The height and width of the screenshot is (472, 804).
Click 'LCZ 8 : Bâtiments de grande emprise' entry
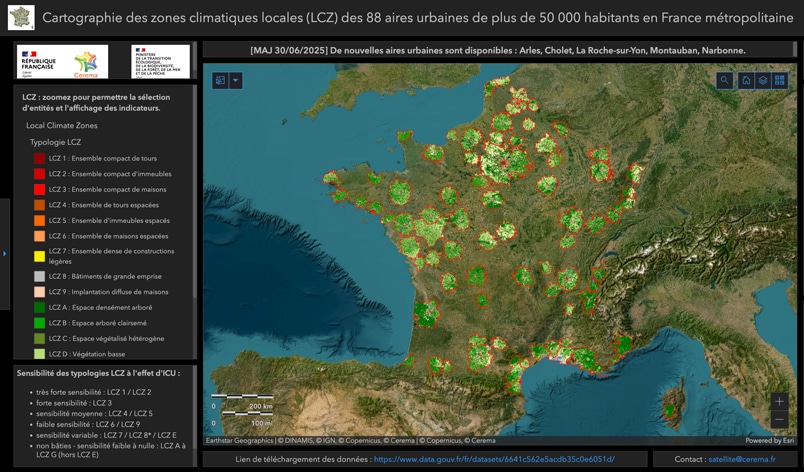click(105, 276)
